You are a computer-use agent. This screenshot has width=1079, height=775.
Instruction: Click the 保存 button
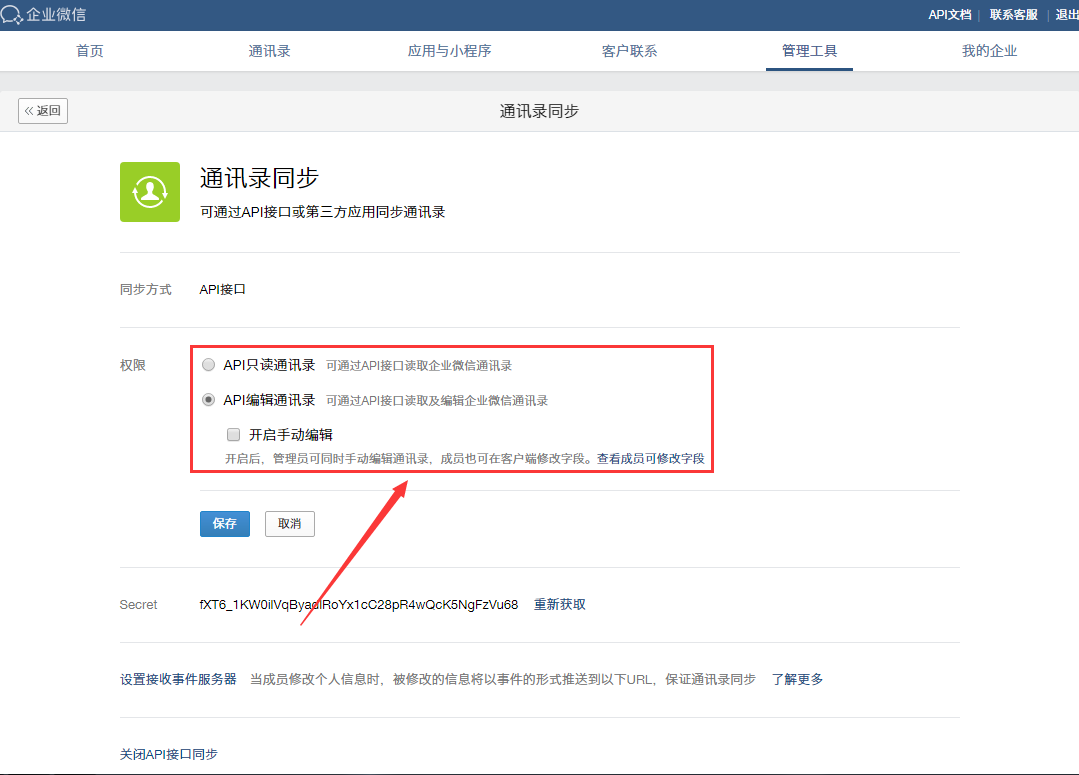[224, 523]
